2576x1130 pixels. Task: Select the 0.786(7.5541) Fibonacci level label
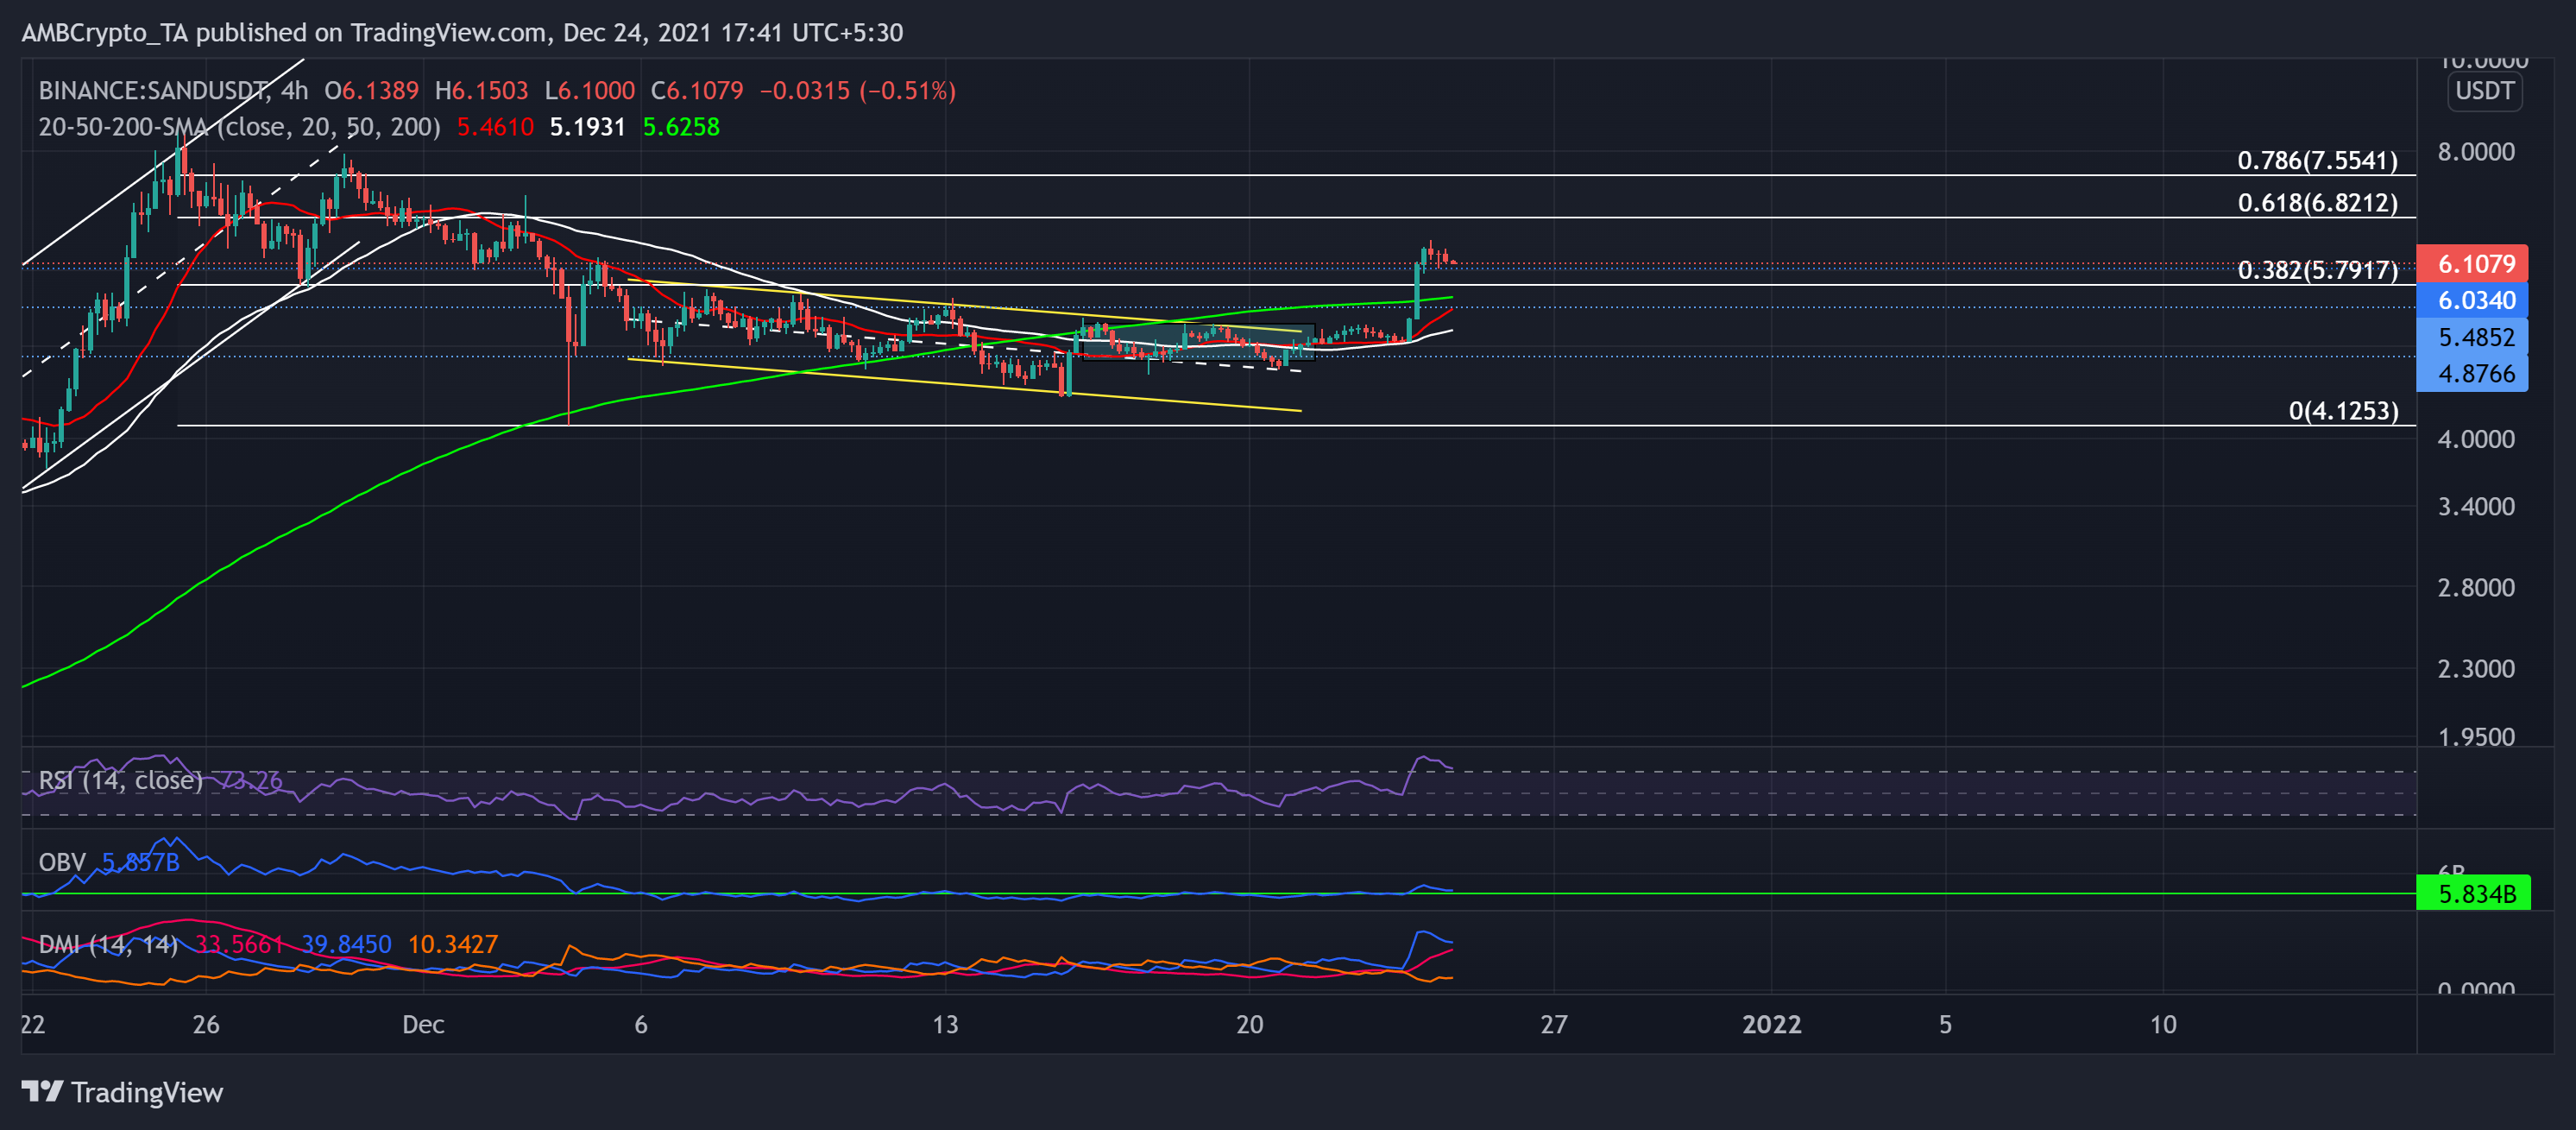tap(2316, 160)
